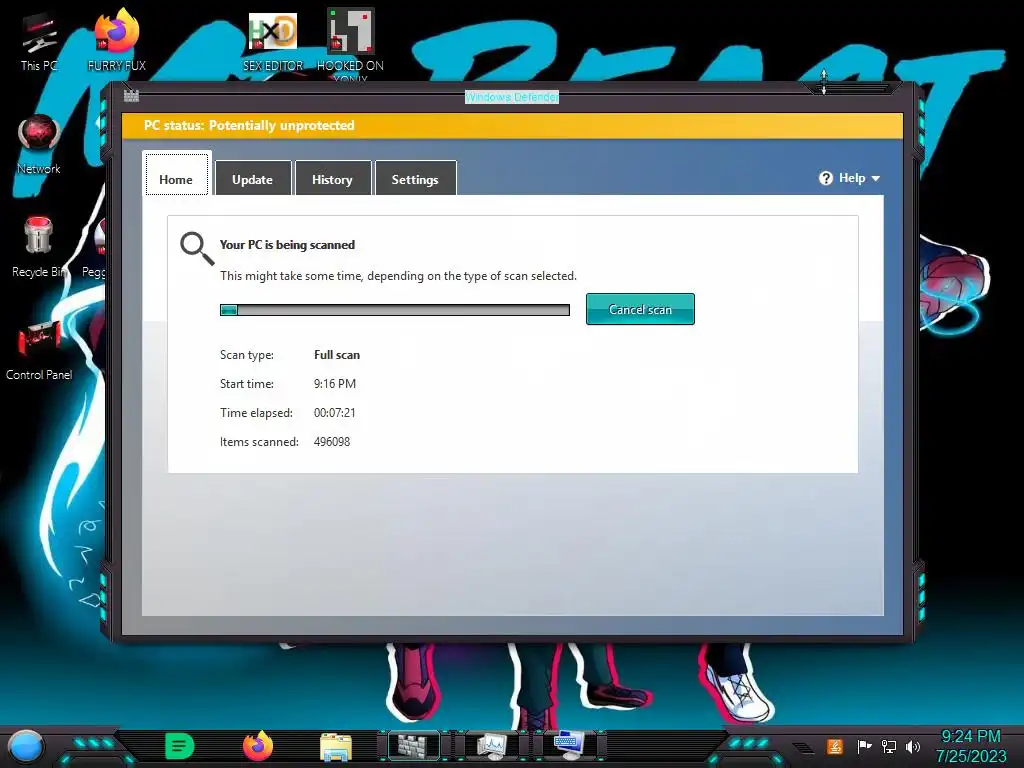
Task: Click the Windows Defender title bar icon
Action: tap(131, 96)
